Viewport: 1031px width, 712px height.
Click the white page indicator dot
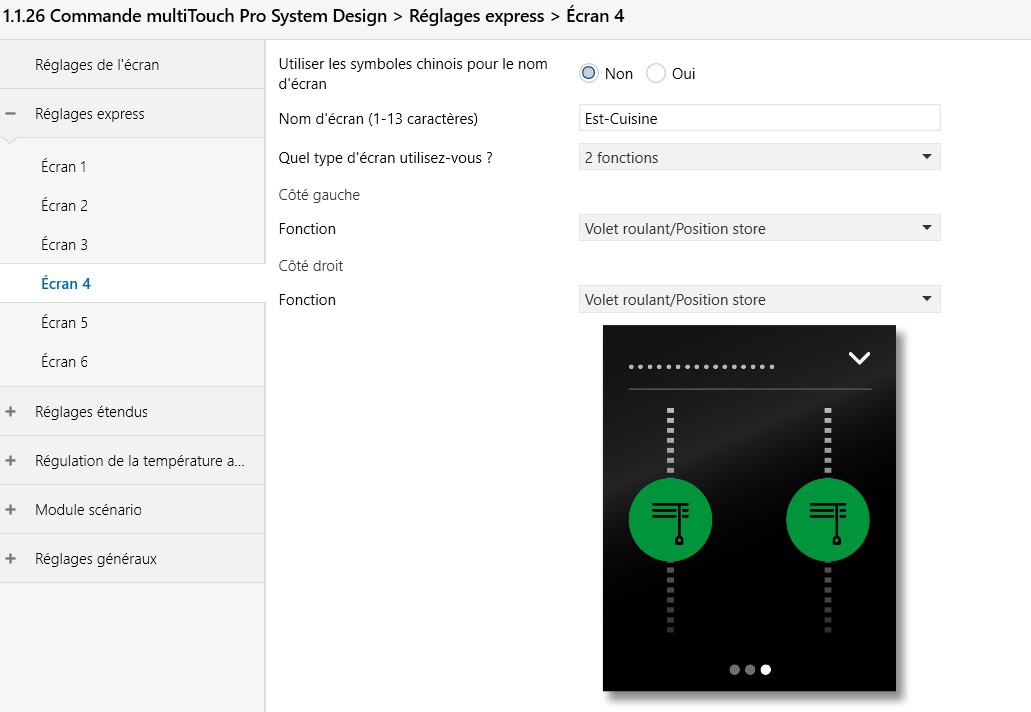[x=766, y=670]
